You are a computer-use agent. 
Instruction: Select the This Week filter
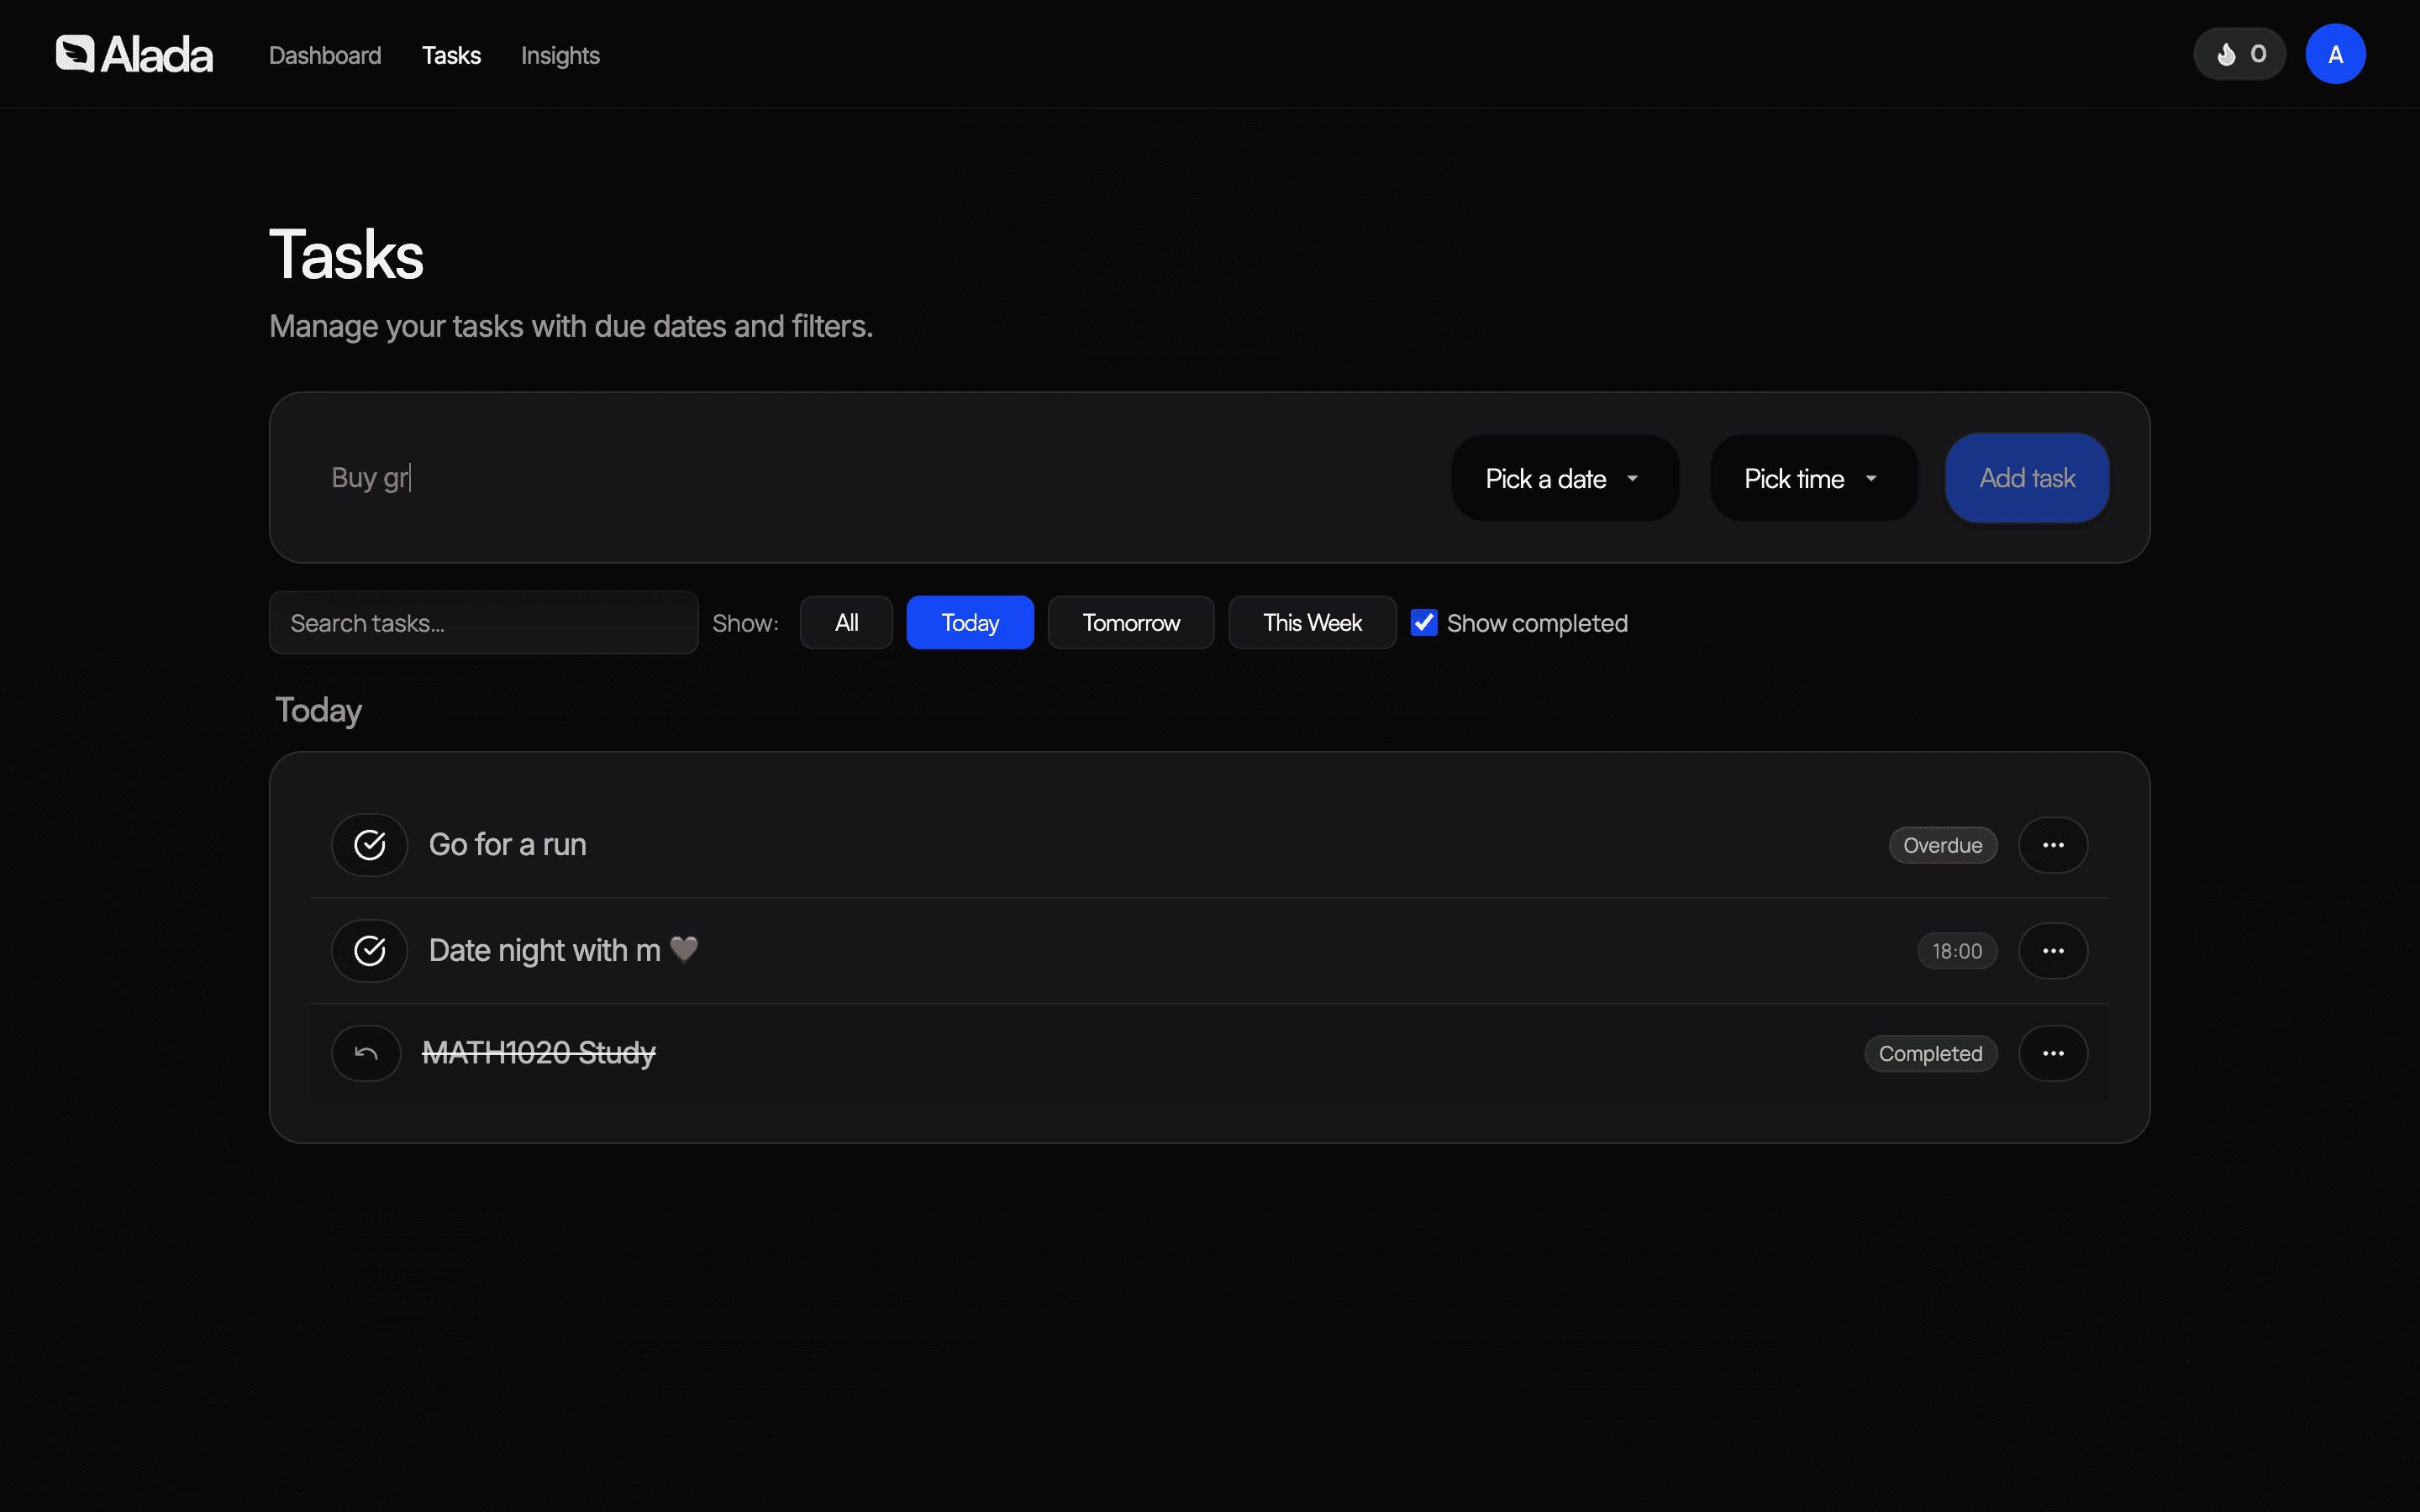tap(1311, 622)
